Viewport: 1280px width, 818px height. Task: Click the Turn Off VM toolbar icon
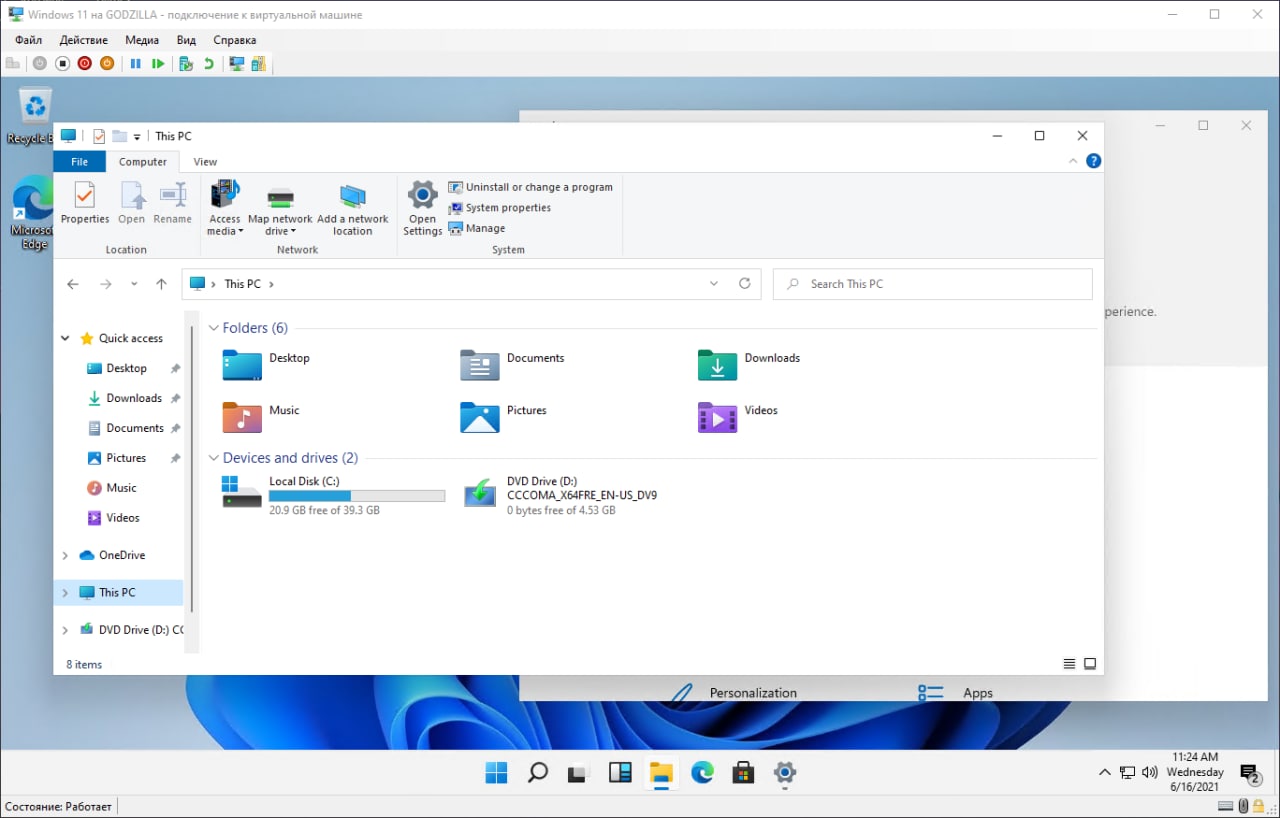(62, 64)
